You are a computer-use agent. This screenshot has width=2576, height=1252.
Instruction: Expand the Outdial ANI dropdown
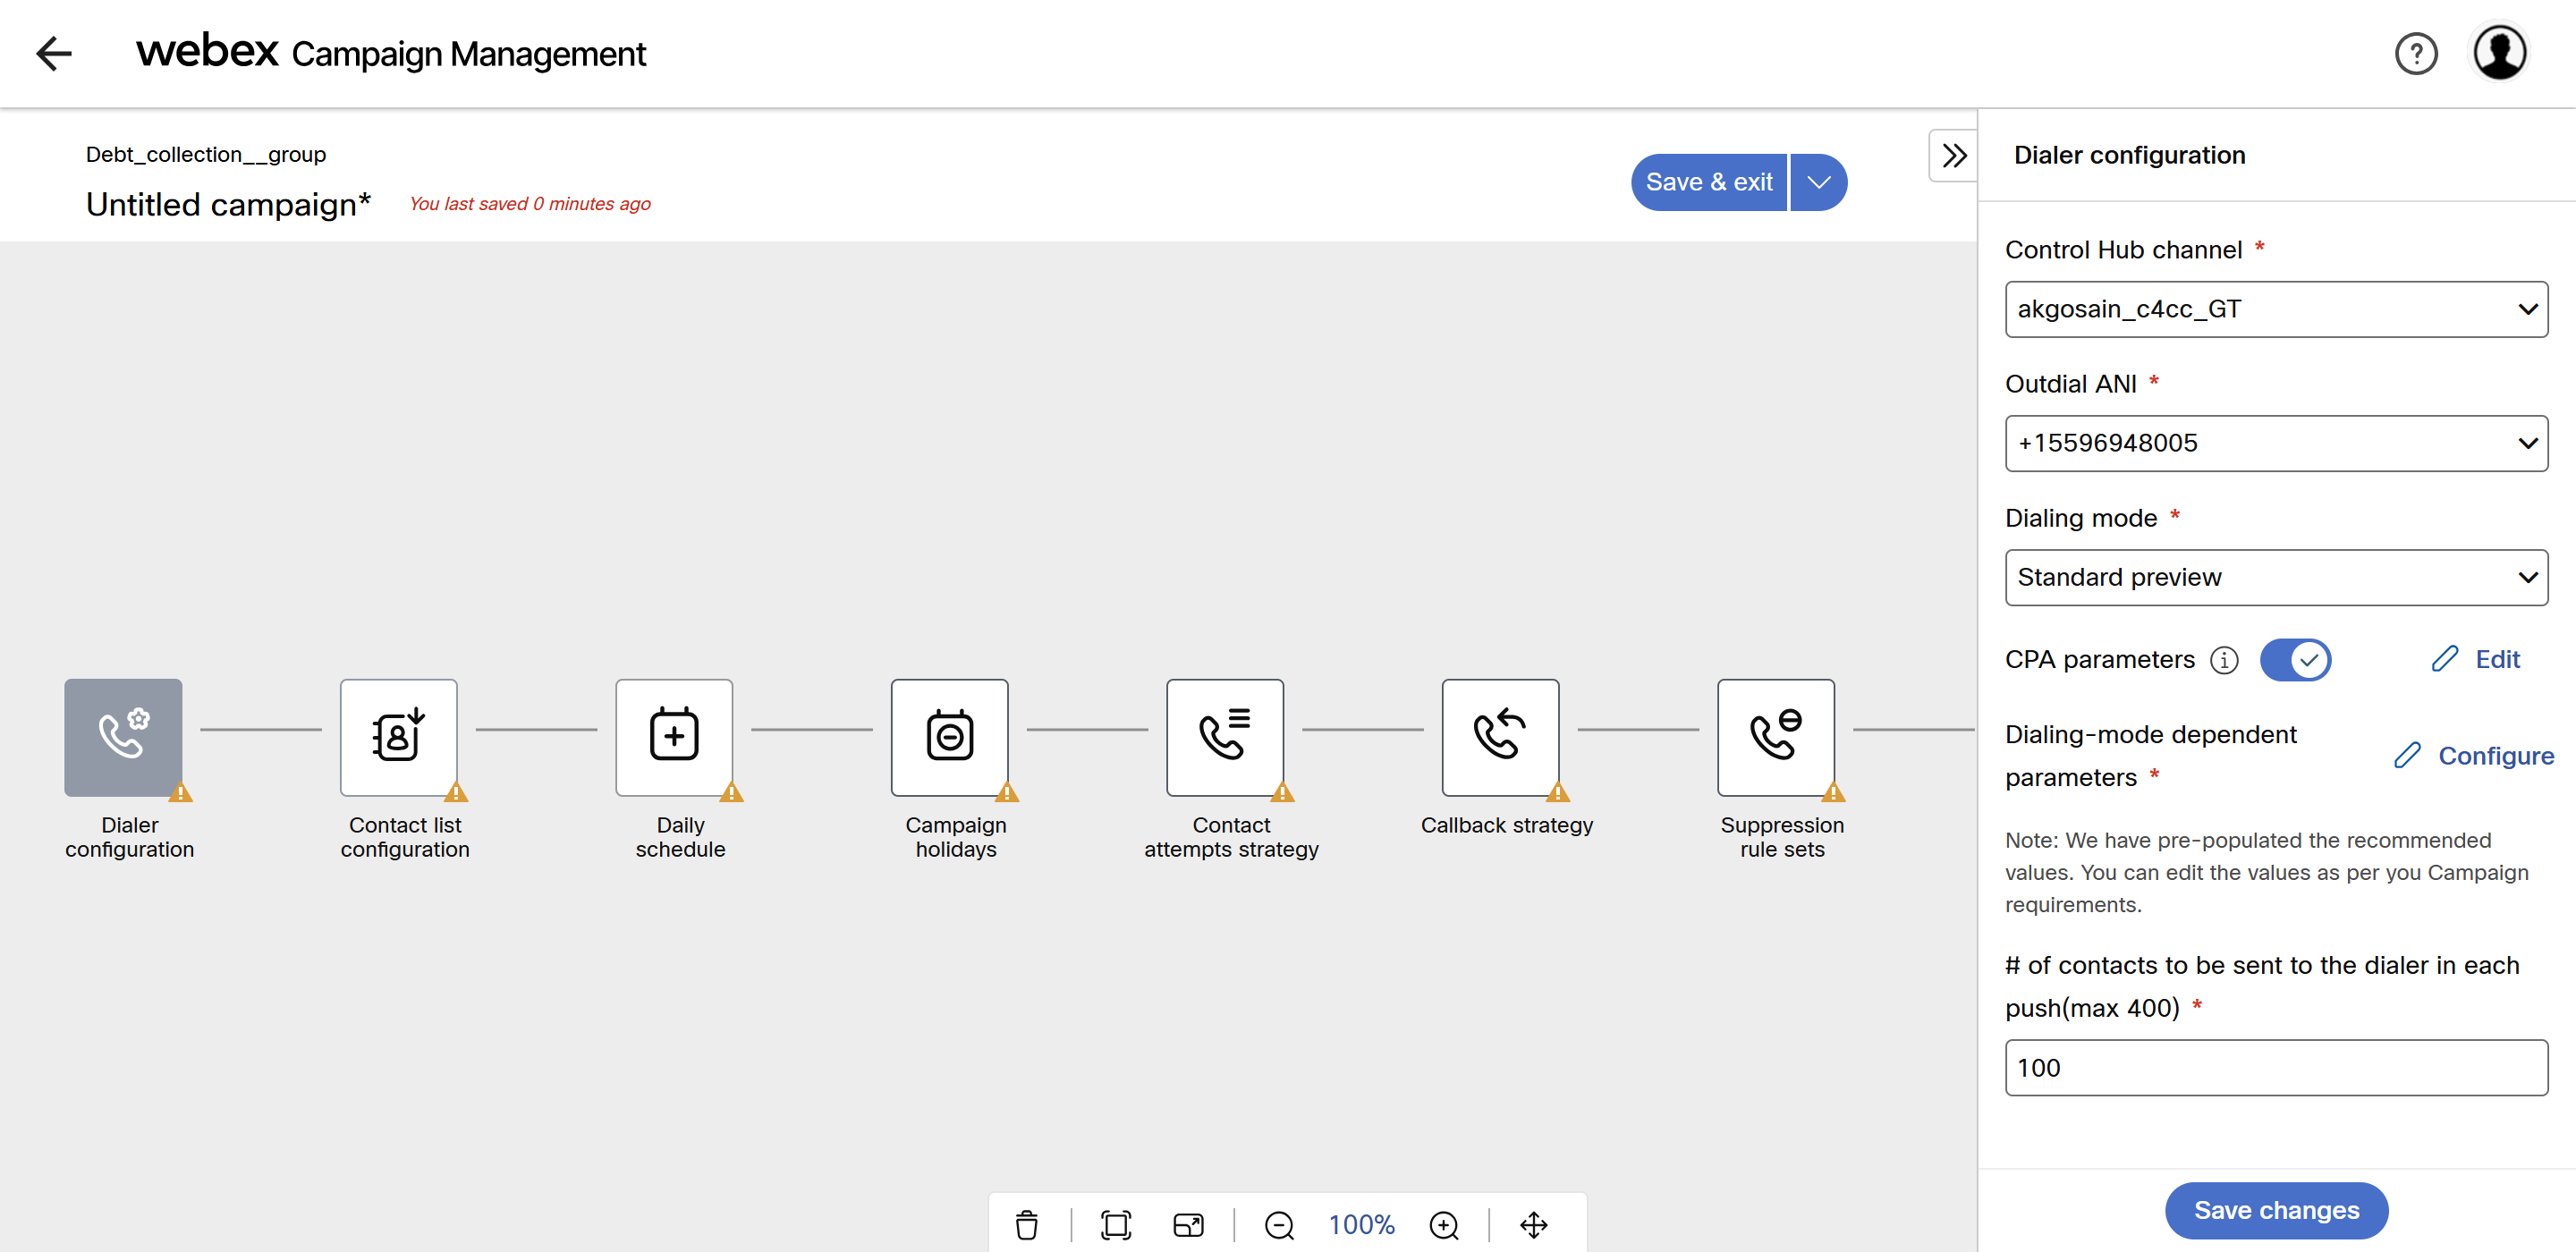pyautogui.click(x=2276, y=443)
